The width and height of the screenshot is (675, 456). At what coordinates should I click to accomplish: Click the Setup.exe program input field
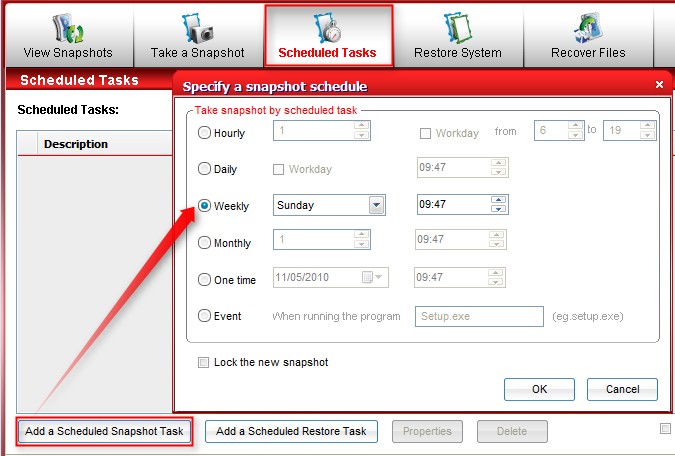tap(479, 316)
